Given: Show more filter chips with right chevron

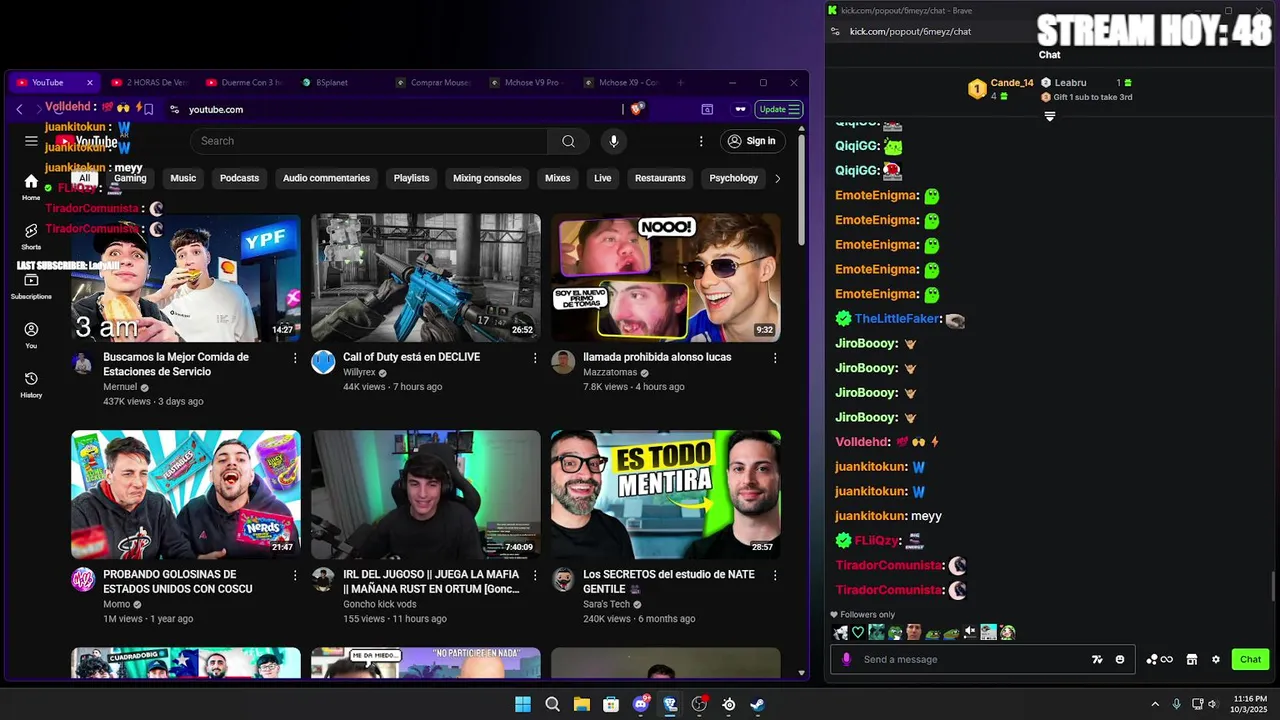Looking at the screenshot, I should pyautogui.click(x=778, y=178).
